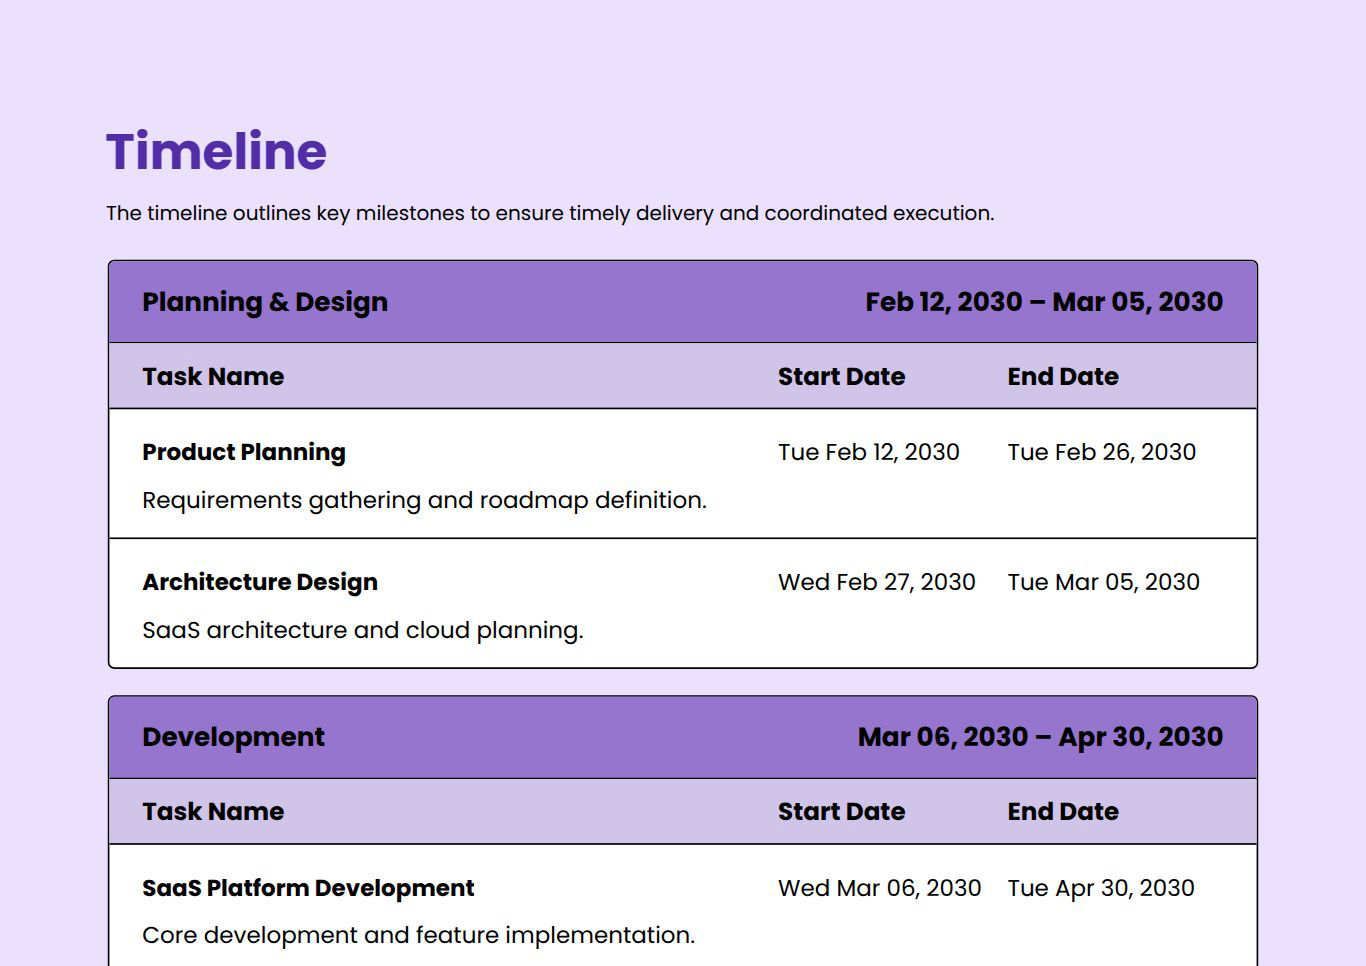Click the SaaS architecture and cloud planning text

click(x=362, y=630)
